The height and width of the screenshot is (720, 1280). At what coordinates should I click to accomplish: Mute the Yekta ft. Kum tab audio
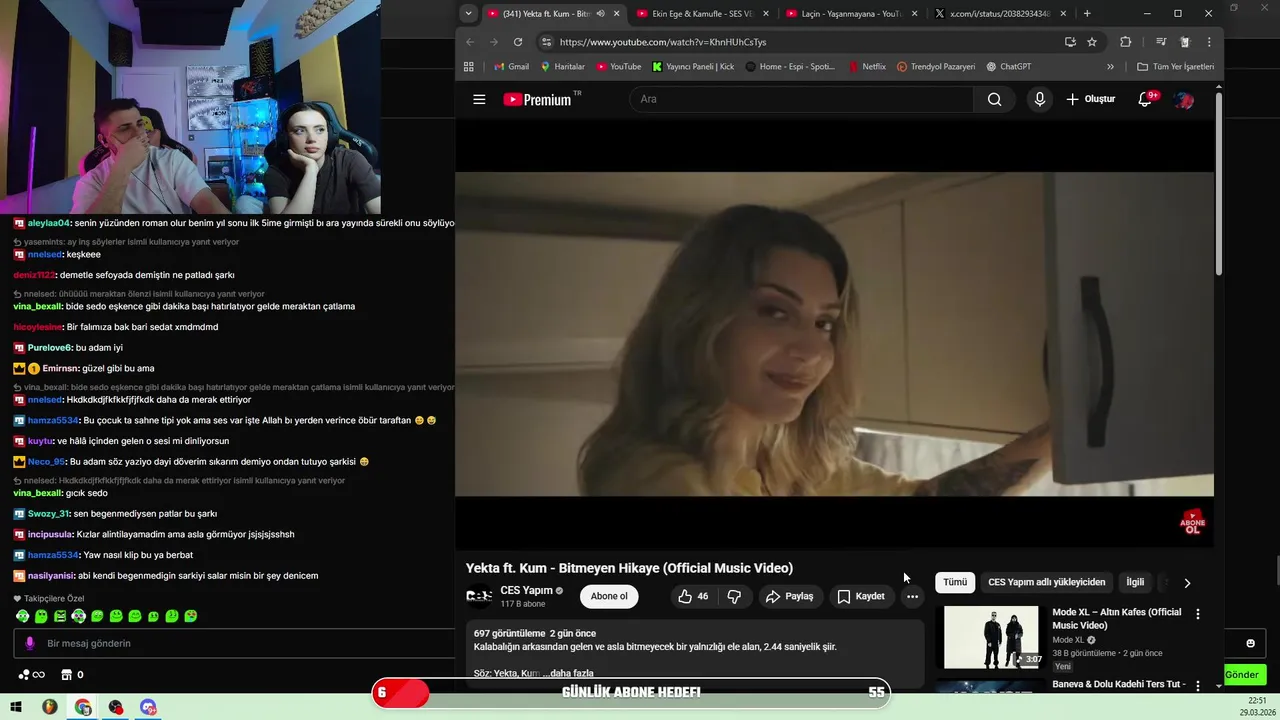point(600,13)
